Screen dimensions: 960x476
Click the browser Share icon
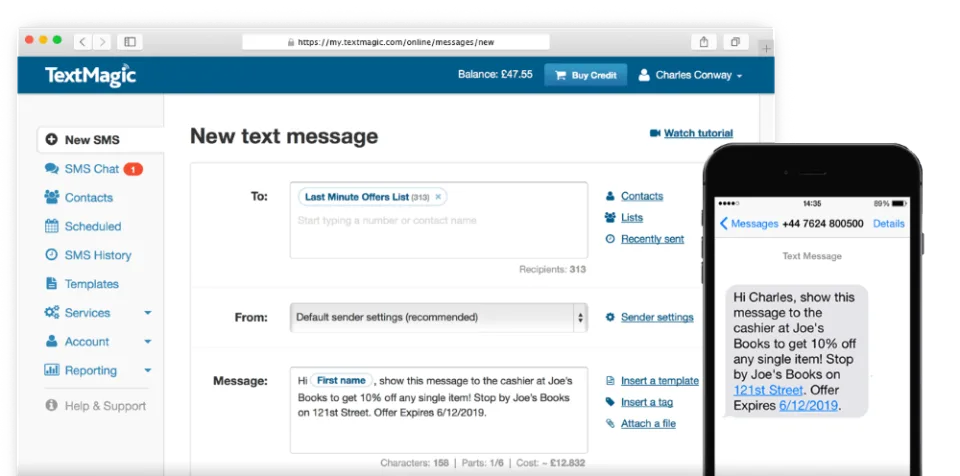[703, 42]
